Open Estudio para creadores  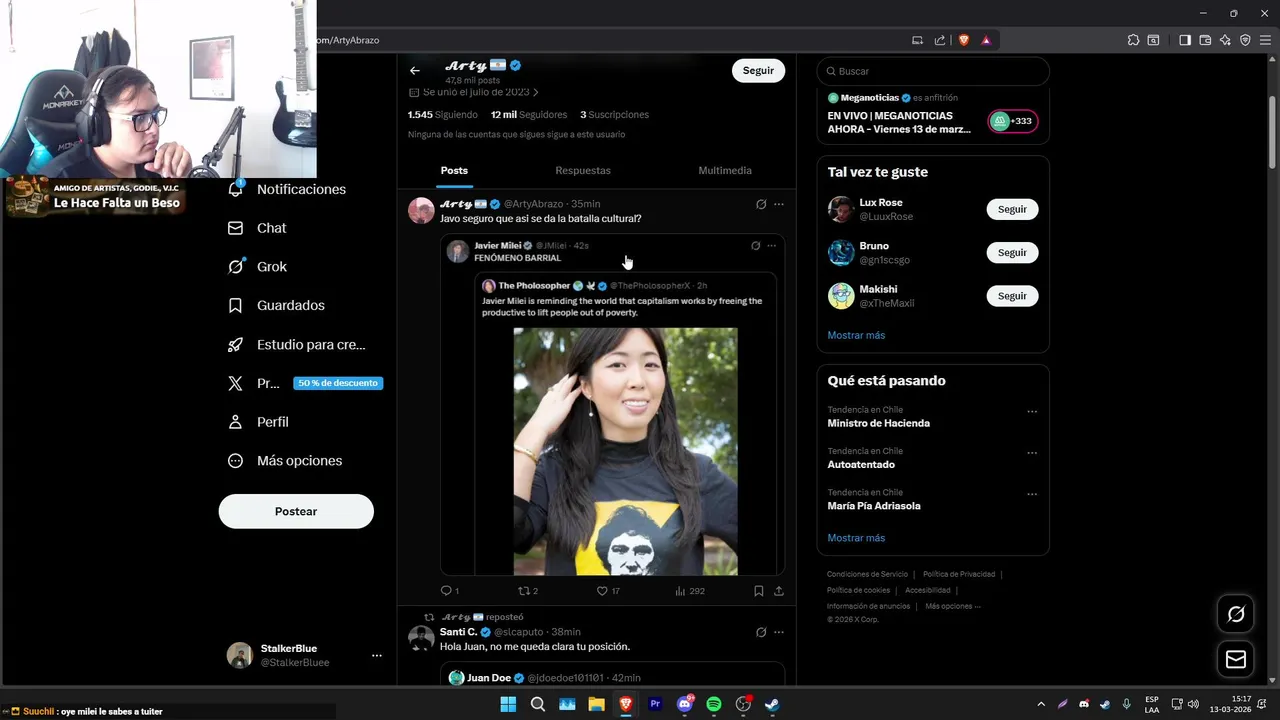coord(296,344)
